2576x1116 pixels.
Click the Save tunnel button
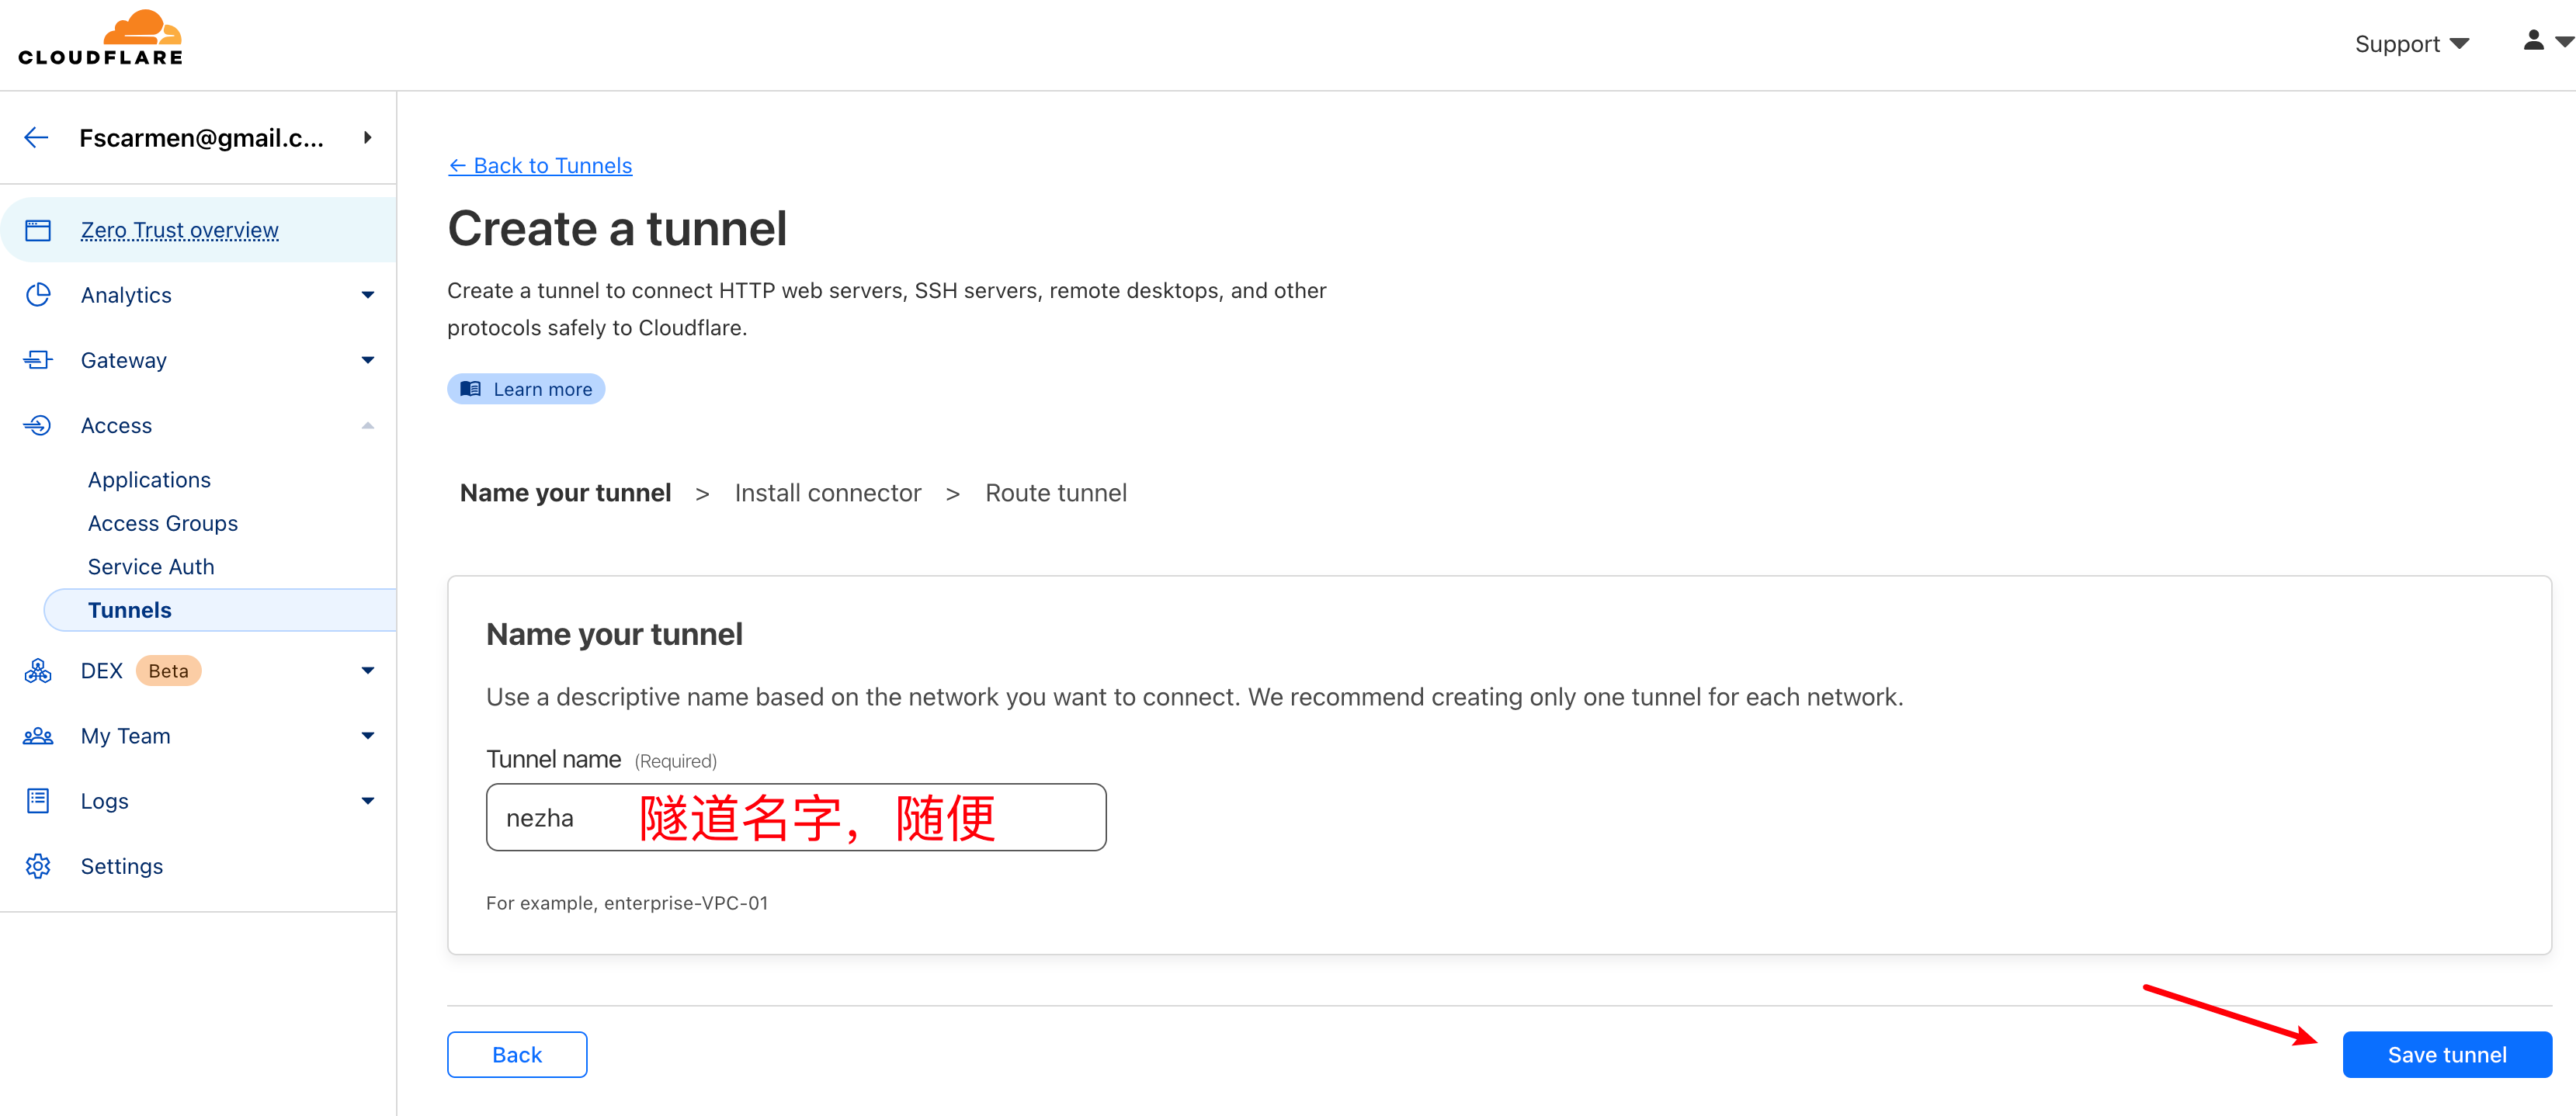[2446, 1054]
